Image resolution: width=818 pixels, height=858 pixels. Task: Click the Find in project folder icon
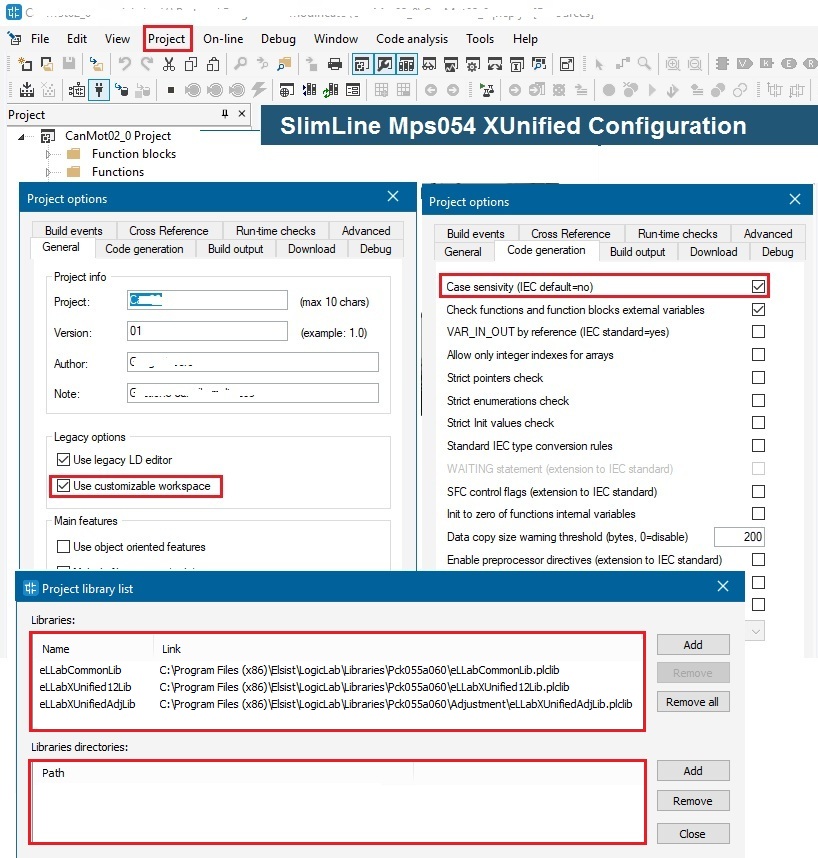tap(284, 65)
